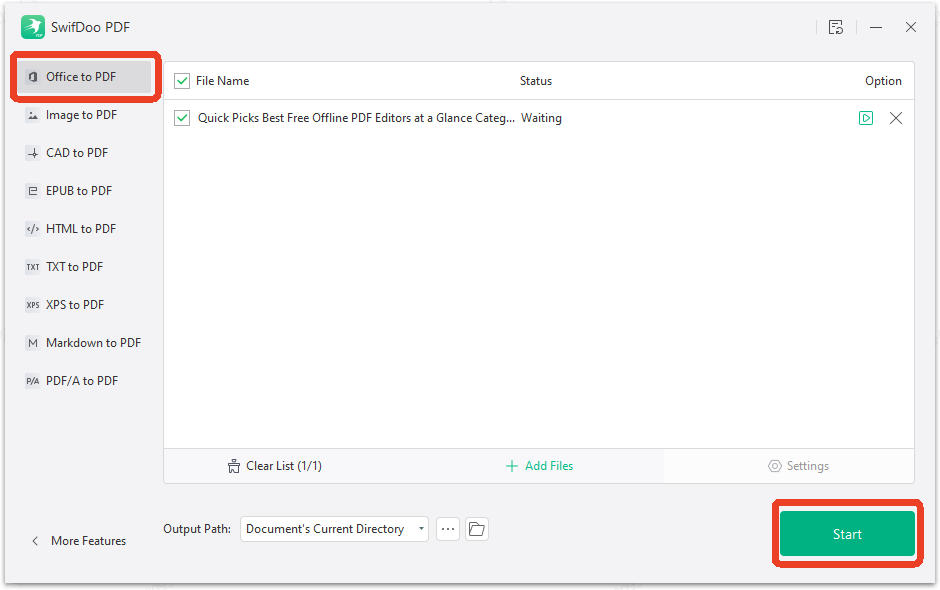
Task: Start converting the Quick Picks file icon
Action: coord(866,118)
